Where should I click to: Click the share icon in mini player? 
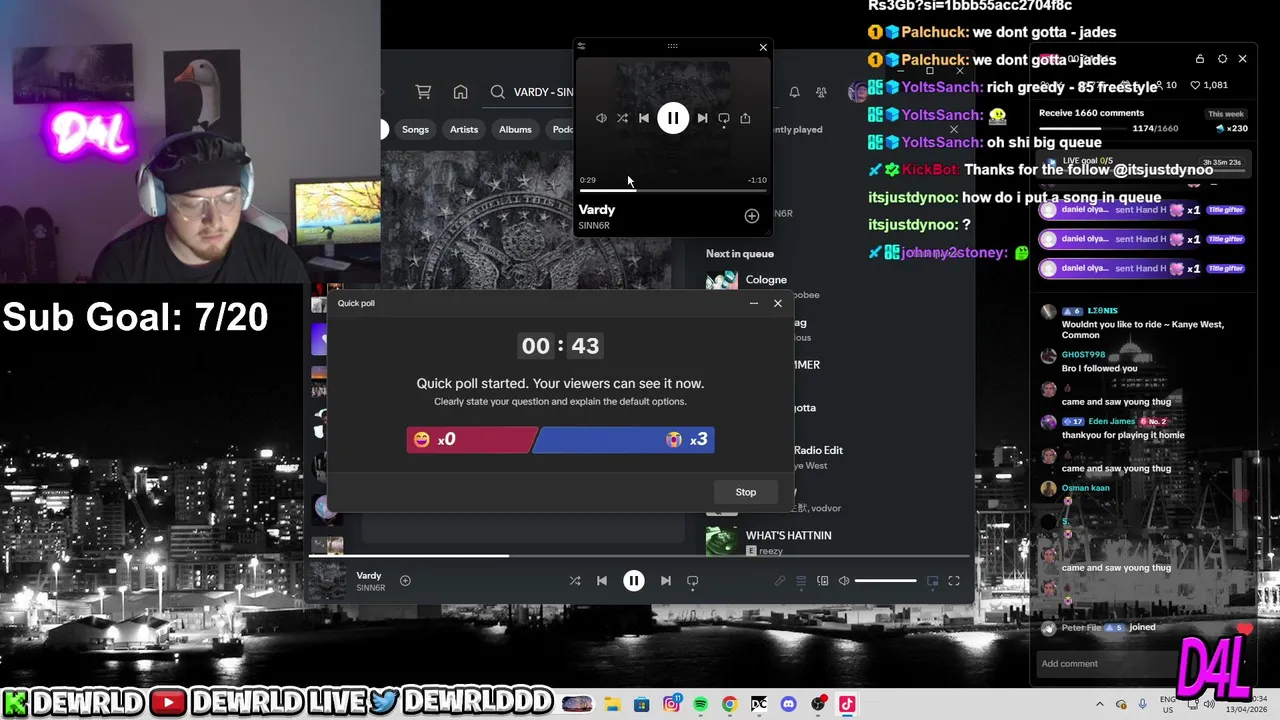[745, 118]
